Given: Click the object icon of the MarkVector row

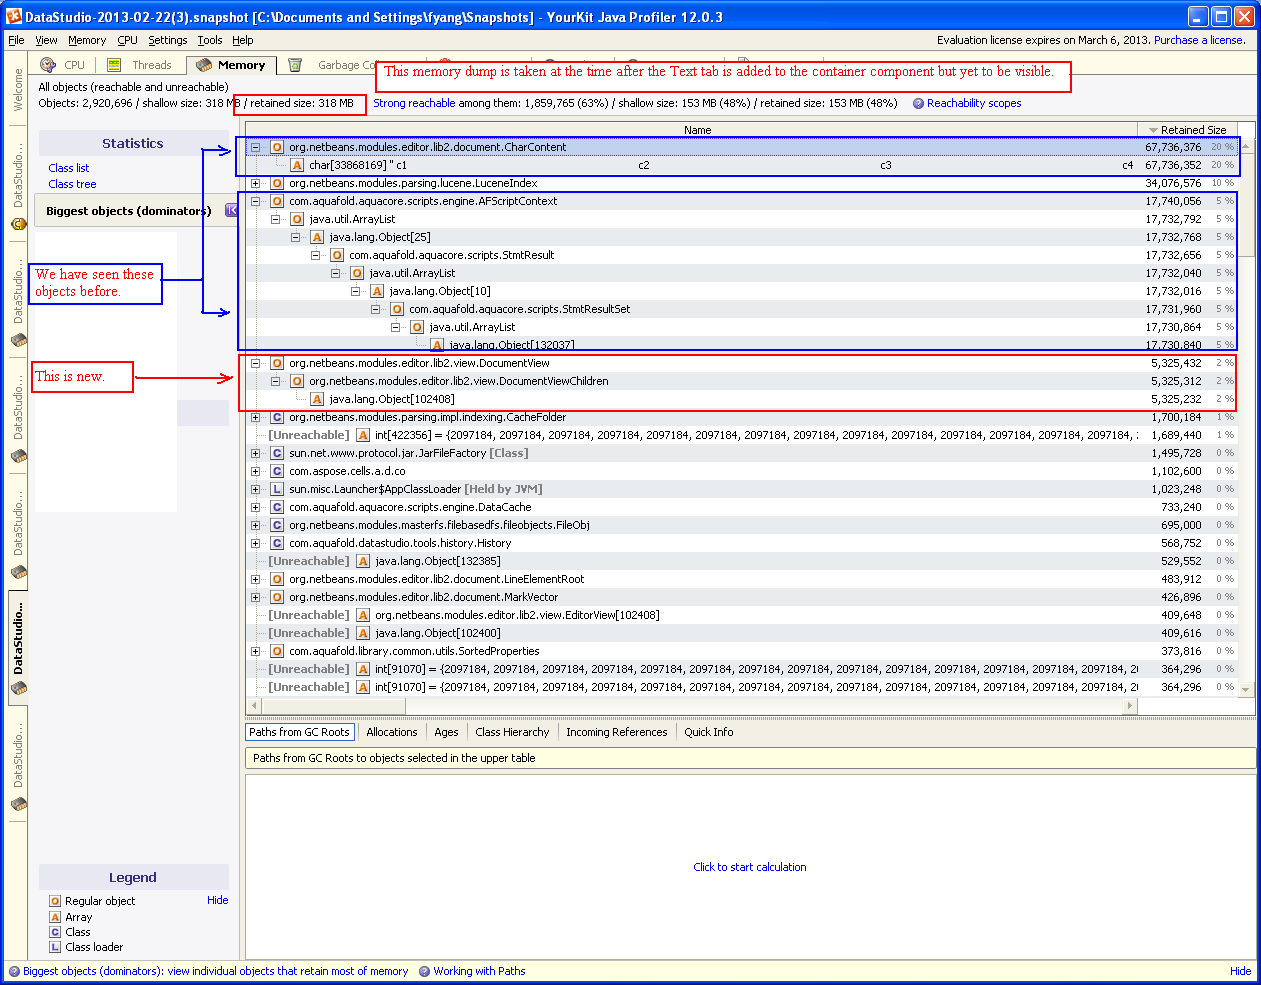Looking at the screenshot, I should click(277, 597).
